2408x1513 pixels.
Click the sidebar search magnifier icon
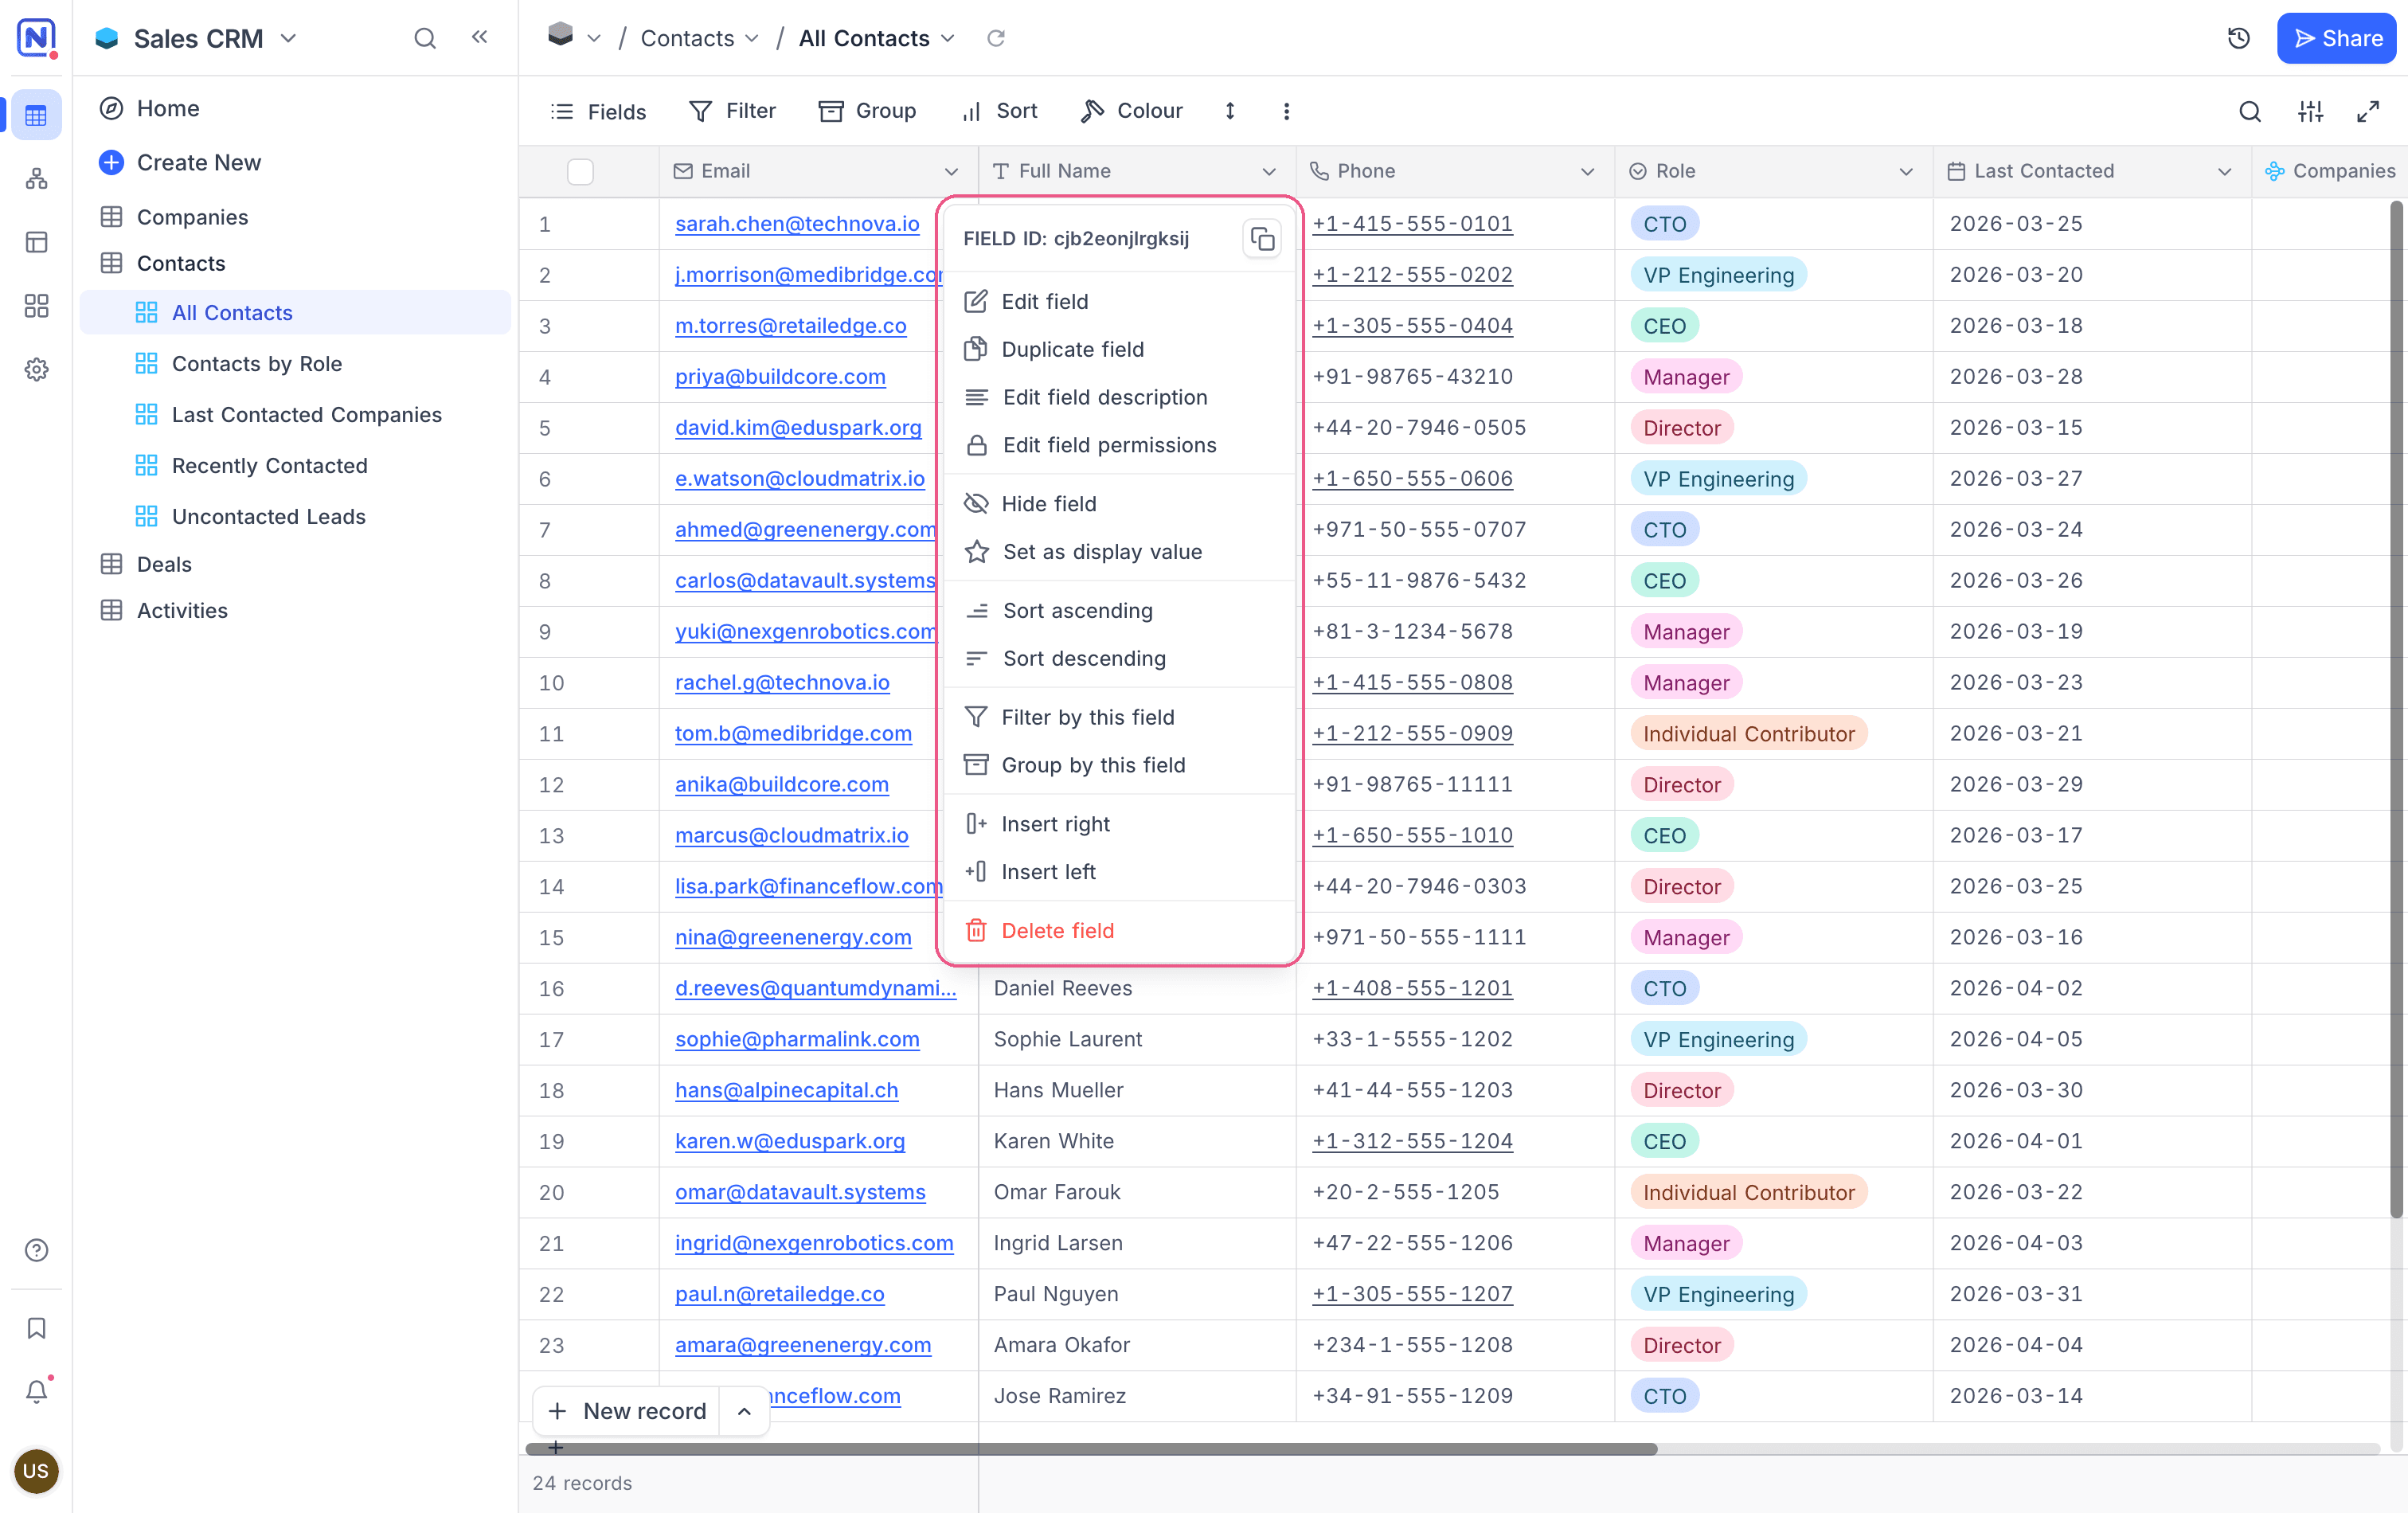pos(425,38)
